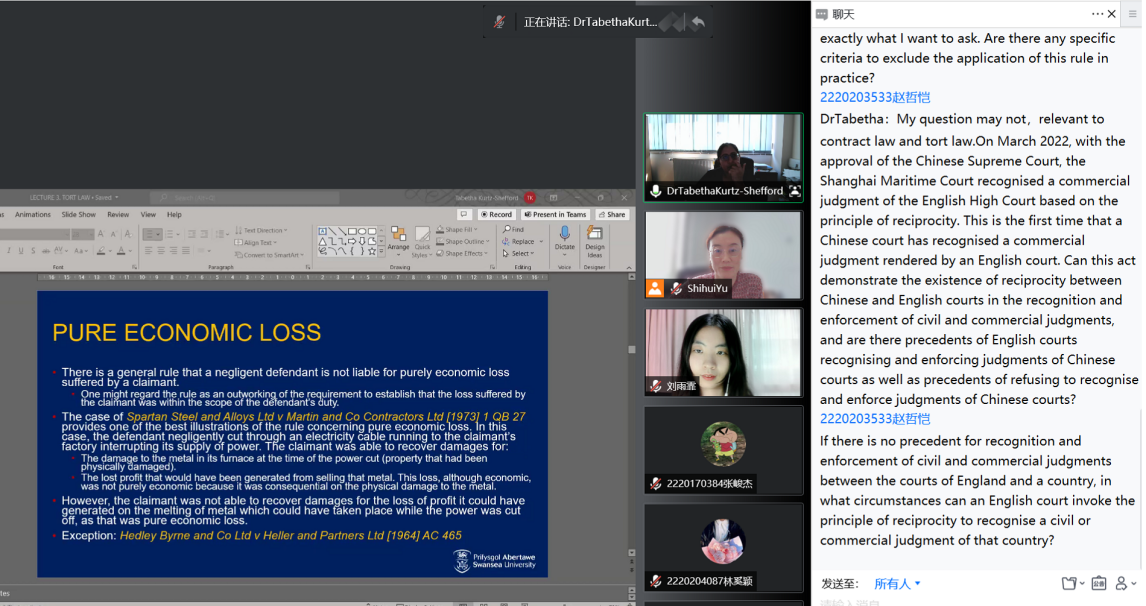Open the Shape Effects dropdown
The height and width of the screenshot is (606, 1146).
(x=462, y=253)
